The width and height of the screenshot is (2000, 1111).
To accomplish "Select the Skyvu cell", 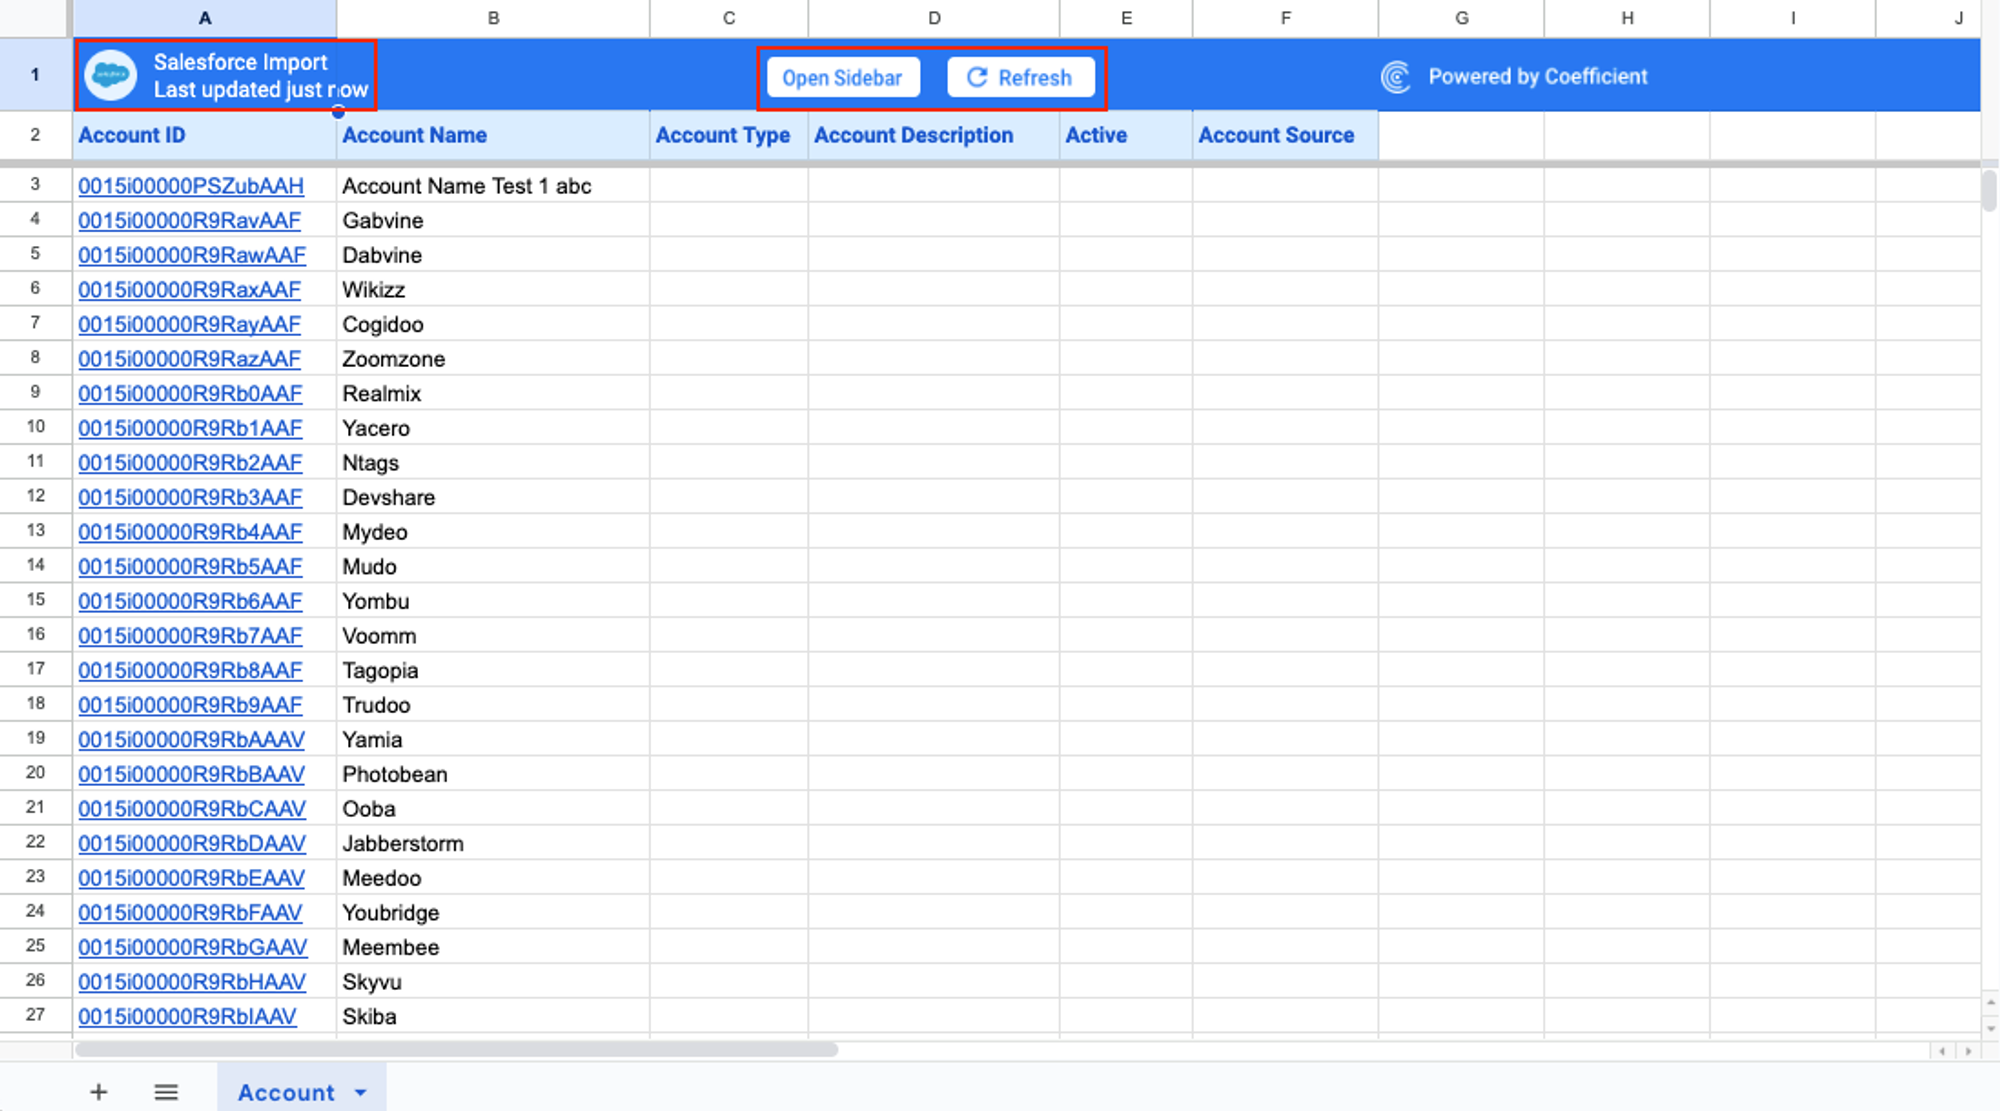I will [493, 982].
